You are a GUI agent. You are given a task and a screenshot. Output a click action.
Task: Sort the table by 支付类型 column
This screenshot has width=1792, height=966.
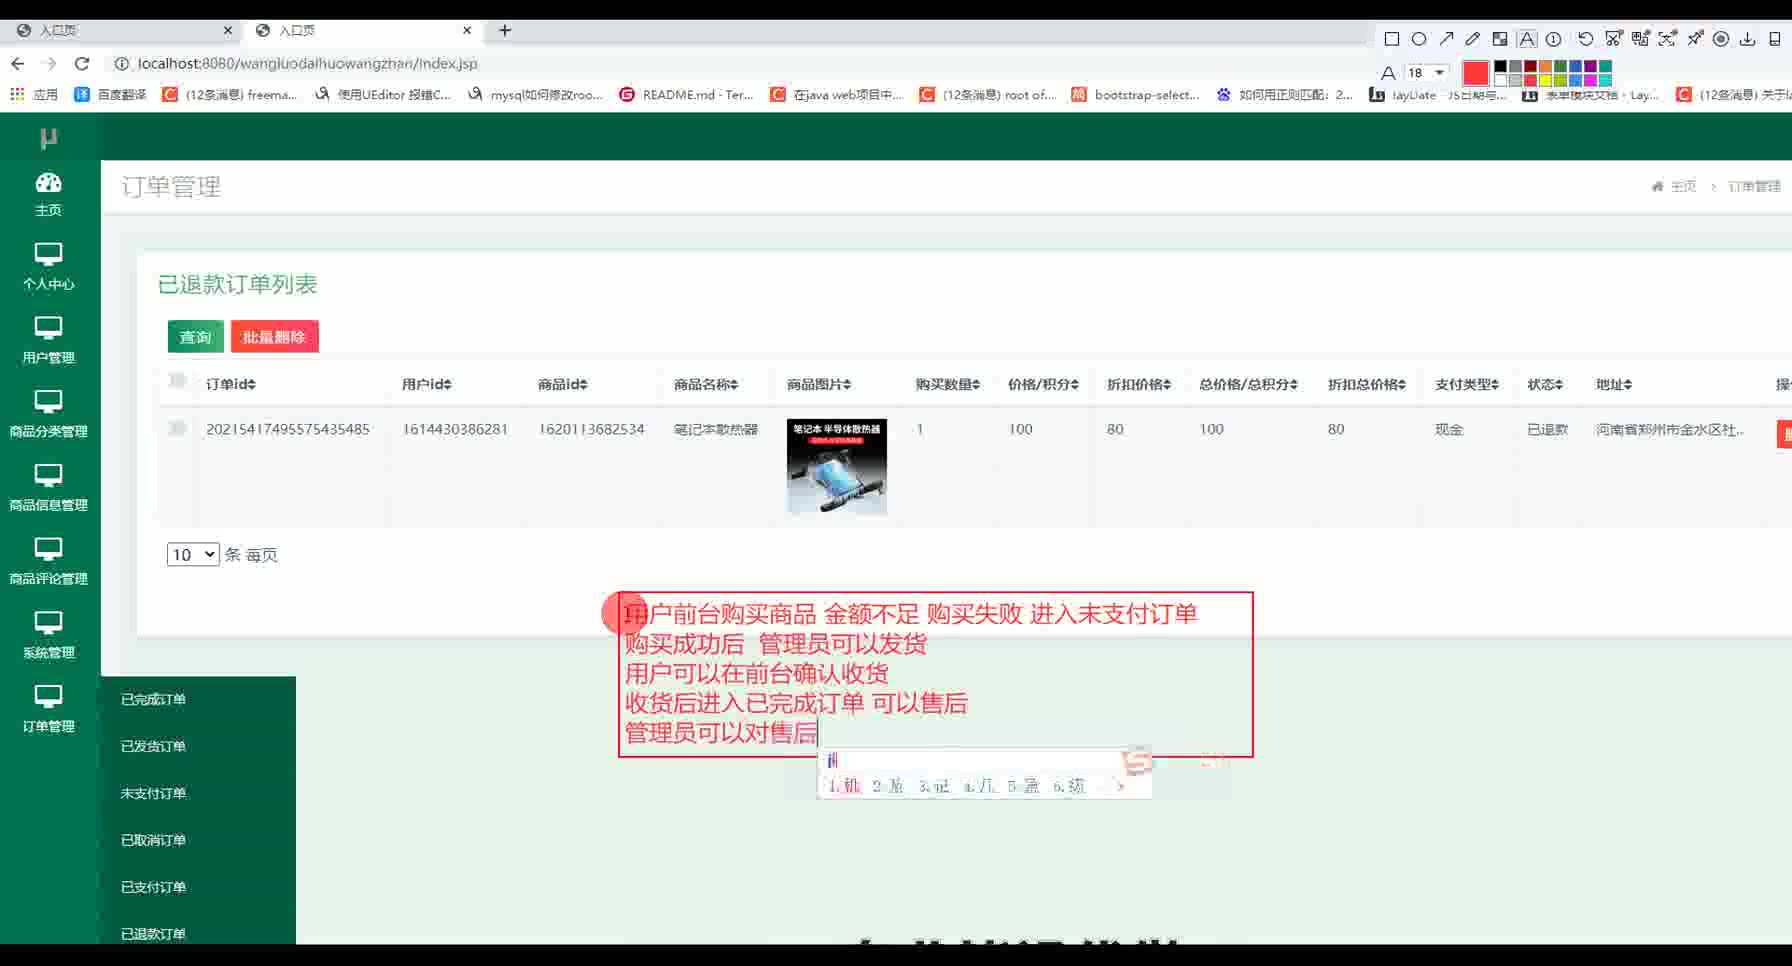coord(1467,384)
